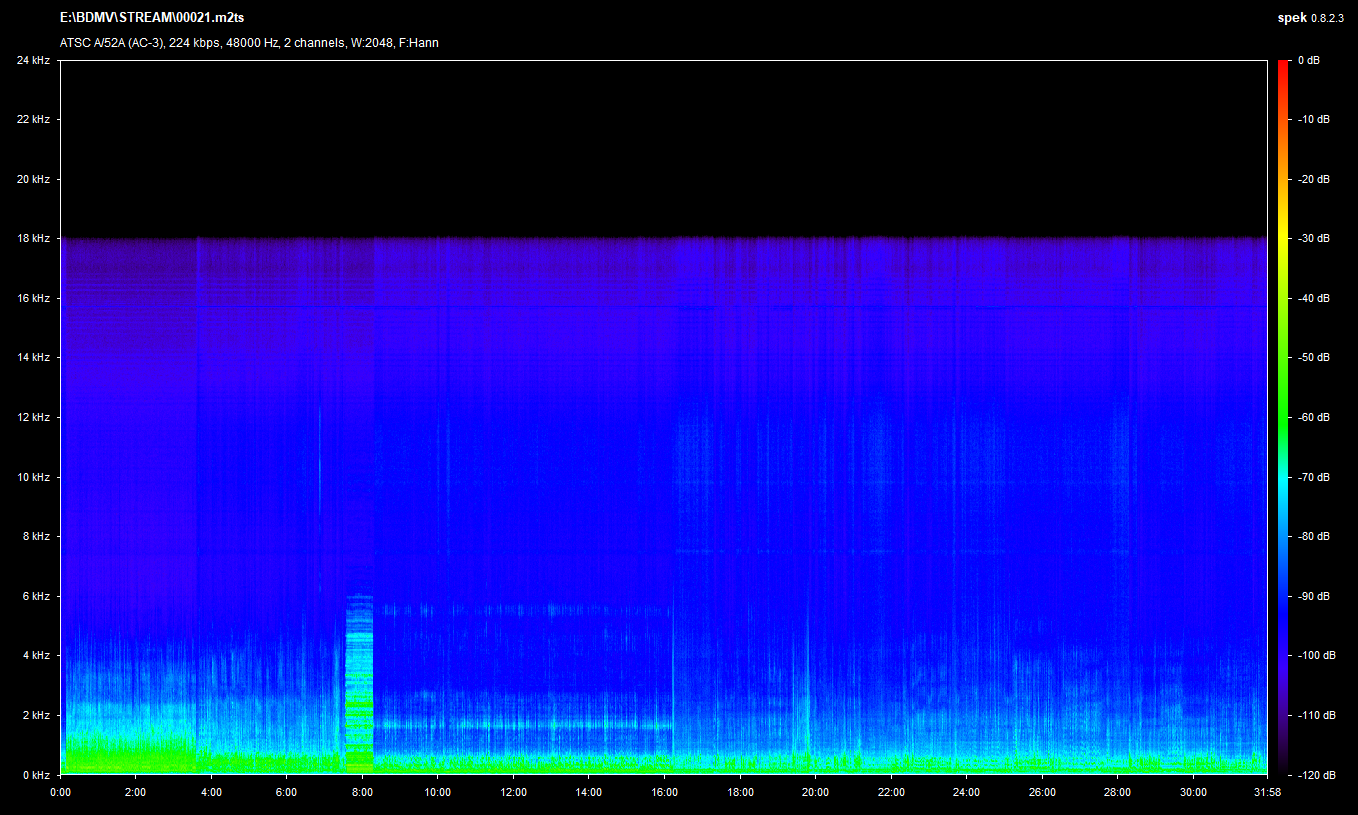1358x815 pixels.
Task: Click the 0 kHz frequency axis label
Action: (37, 775)
